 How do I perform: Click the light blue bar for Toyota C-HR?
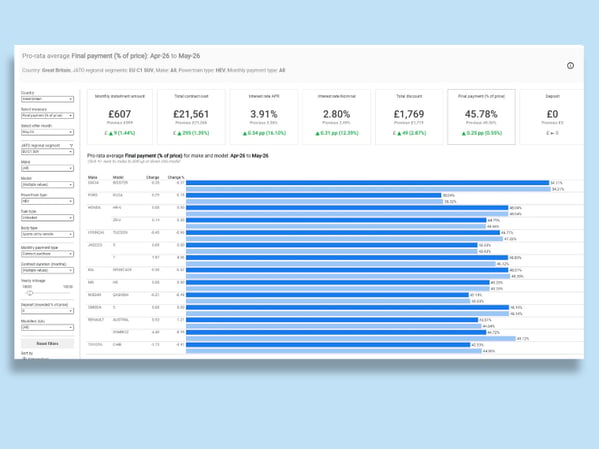click(x=333, y=351)
